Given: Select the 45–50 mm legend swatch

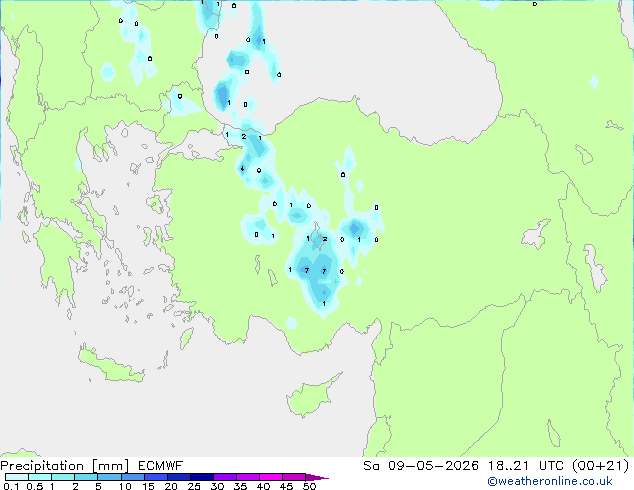Looking at the screenshot, I should [x=294, y=477].
